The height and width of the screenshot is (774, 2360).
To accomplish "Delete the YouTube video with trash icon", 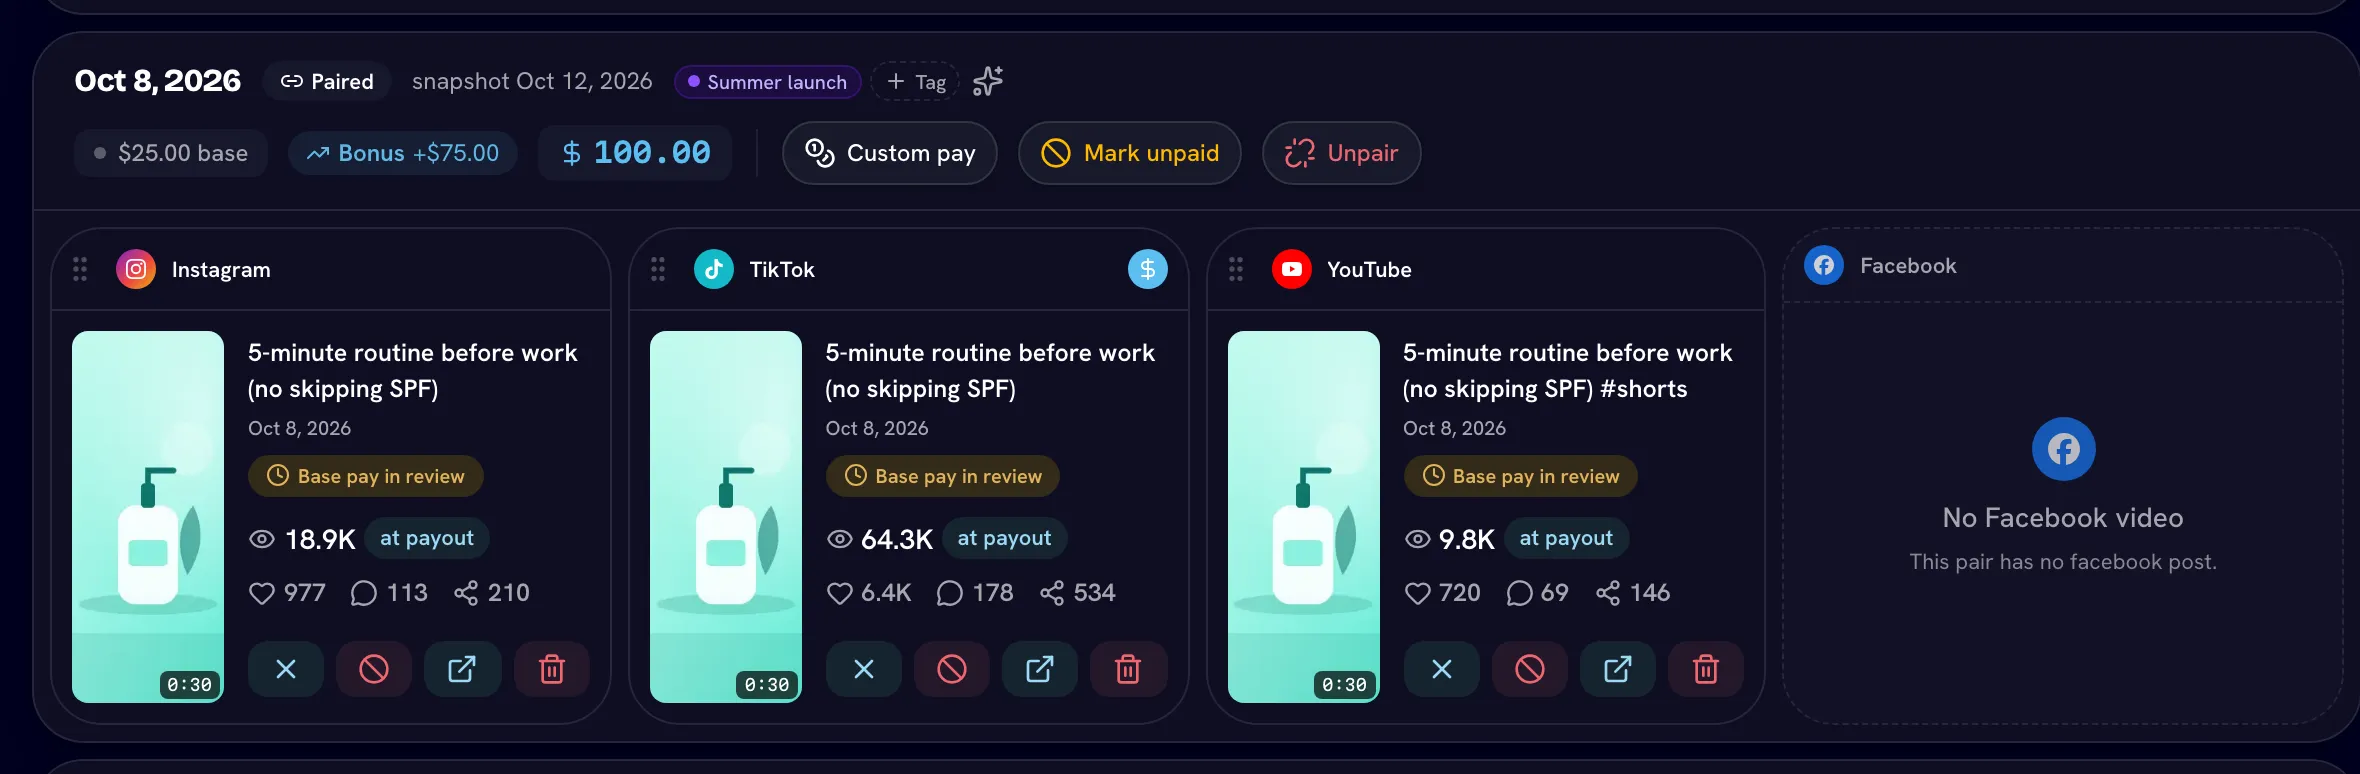I will [1706, 669].
